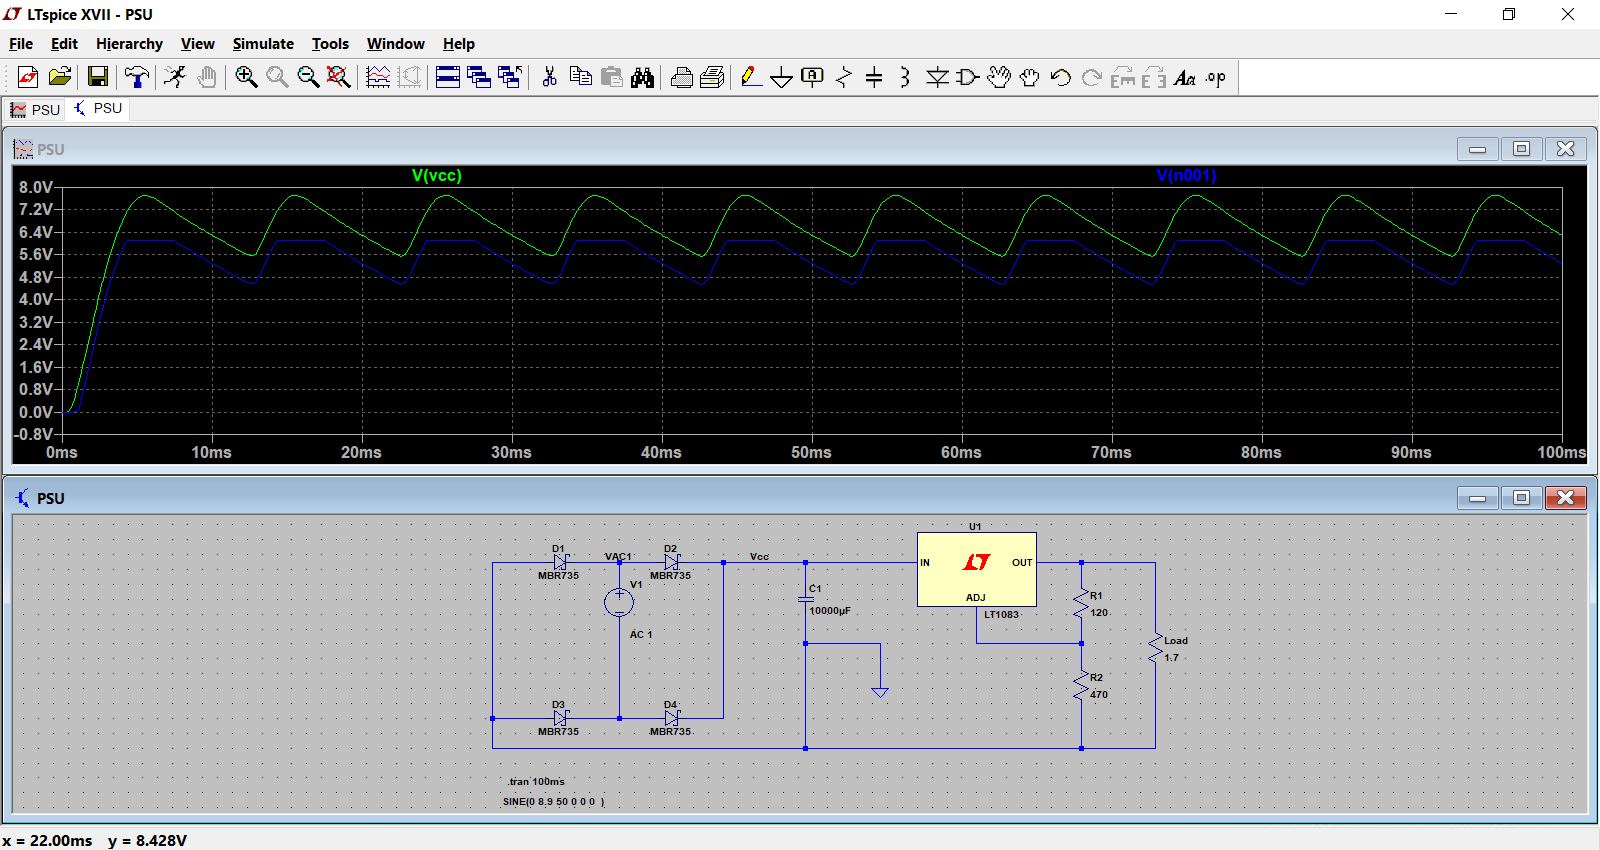1600x850 pixels.
Task: Add Text with the Aa tool
Action: coord(1185,77)
